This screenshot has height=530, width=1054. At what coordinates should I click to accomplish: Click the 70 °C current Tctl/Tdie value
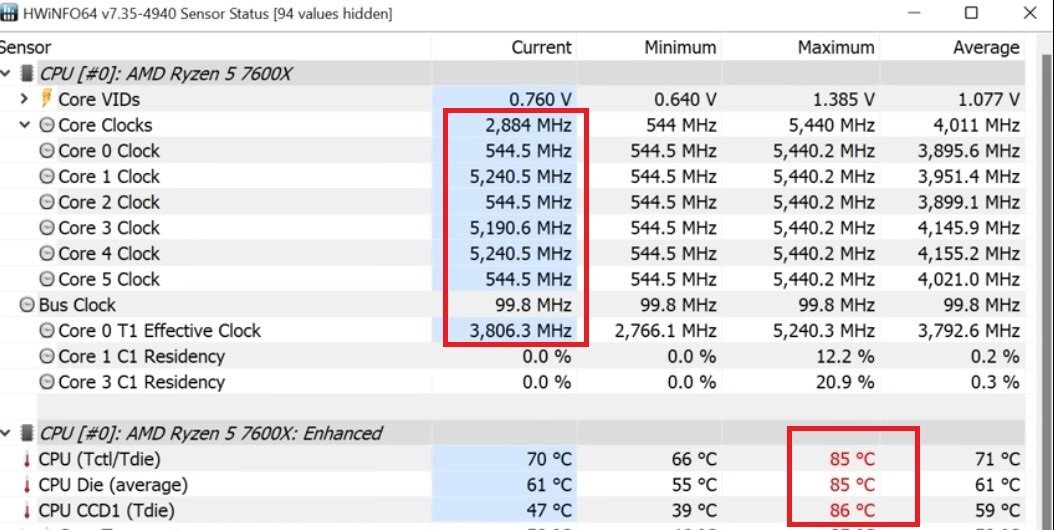coord(549,459)
